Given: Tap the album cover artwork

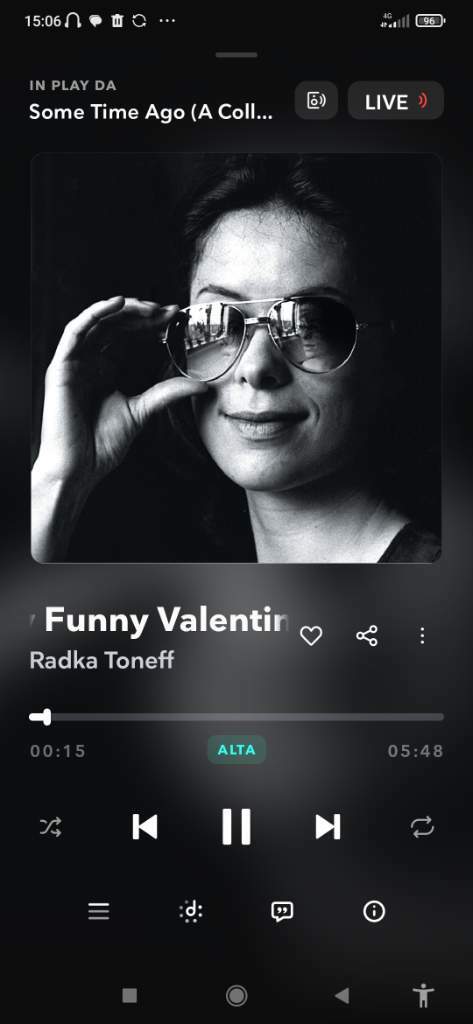Looking at the screenshot, I should click(x=236, y=358).
